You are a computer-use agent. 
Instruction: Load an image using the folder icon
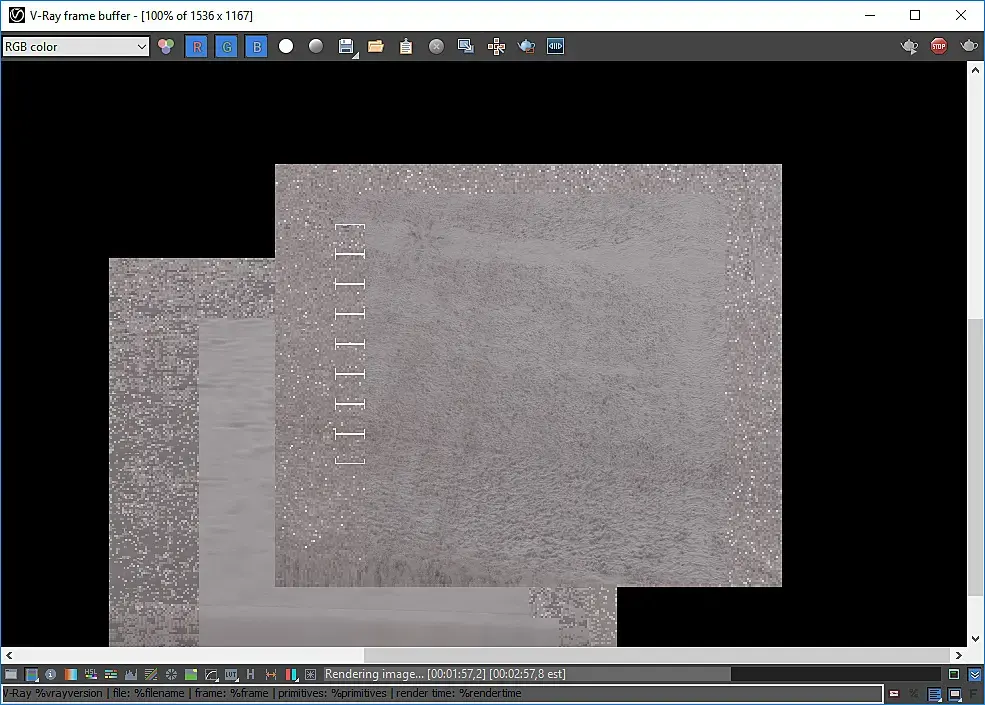point(376,46)
